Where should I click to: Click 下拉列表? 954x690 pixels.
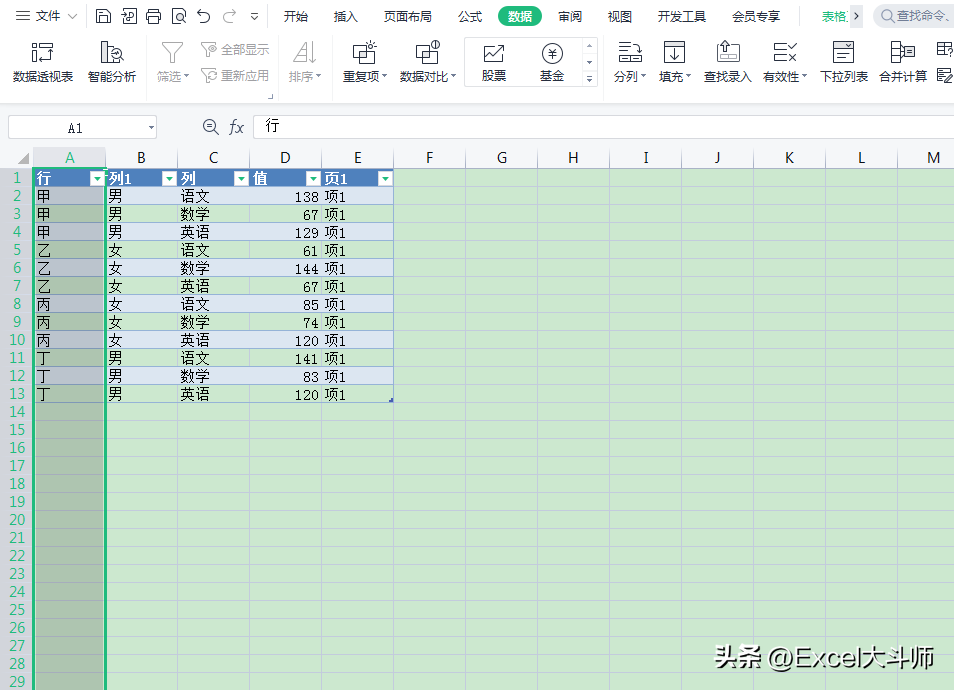tap(844, 61)
